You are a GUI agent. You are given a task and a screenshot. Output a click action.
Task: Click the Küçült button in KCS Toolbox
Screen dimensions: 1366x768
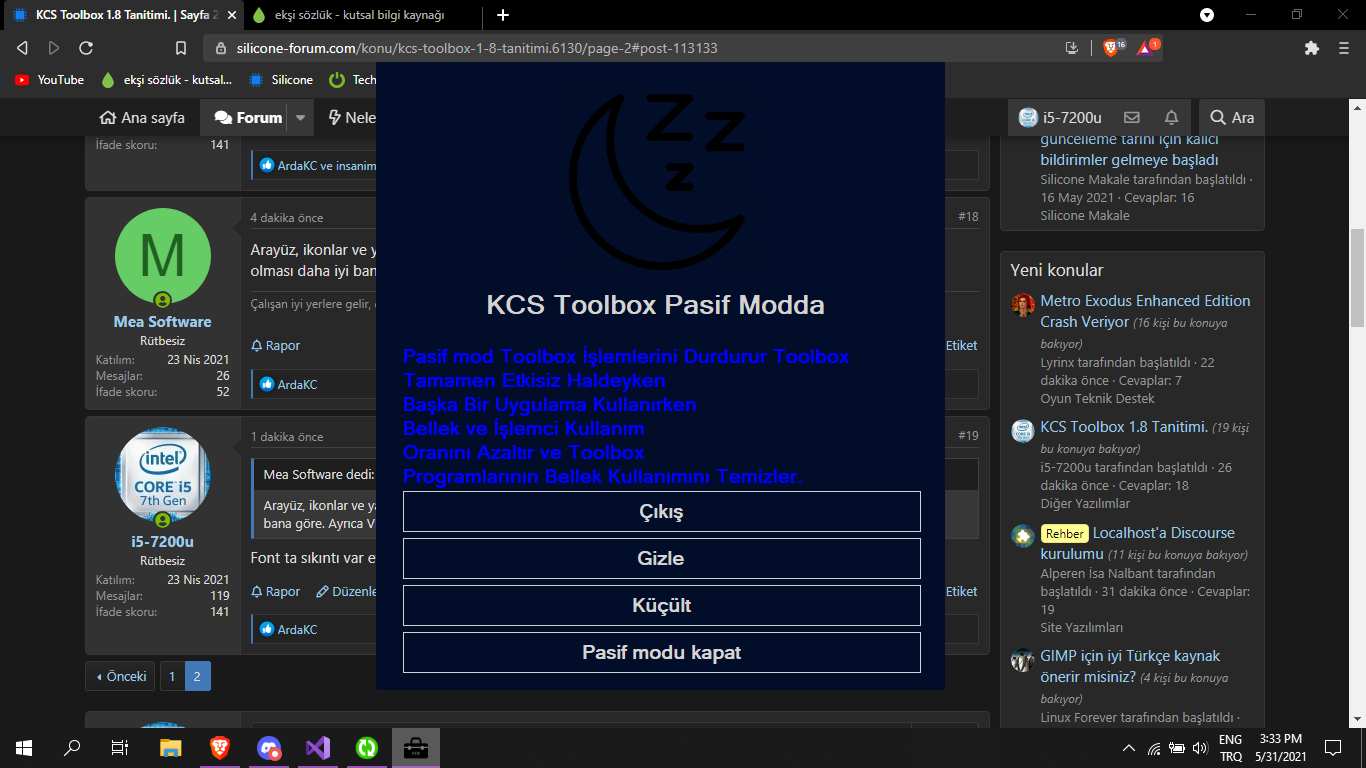[661, 605]
